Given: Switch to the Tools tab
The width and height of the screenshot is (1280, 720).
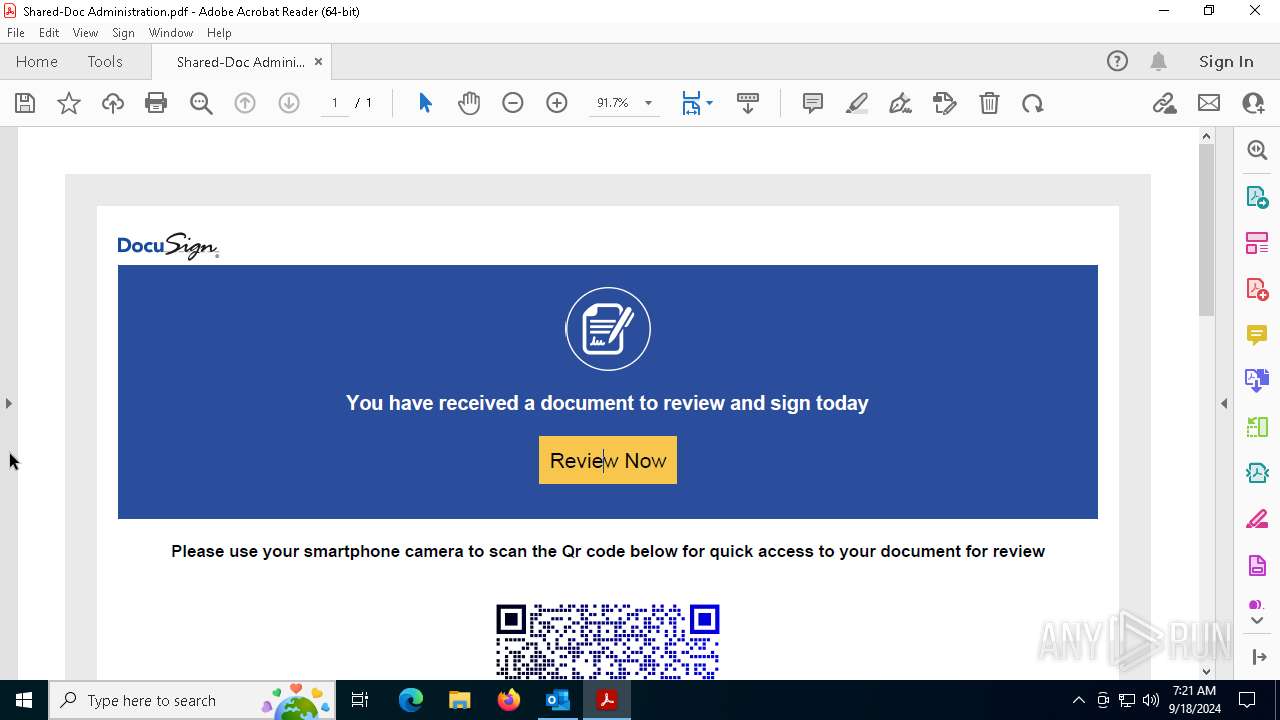Looking at the screenshot, I should tap(105, 62).
